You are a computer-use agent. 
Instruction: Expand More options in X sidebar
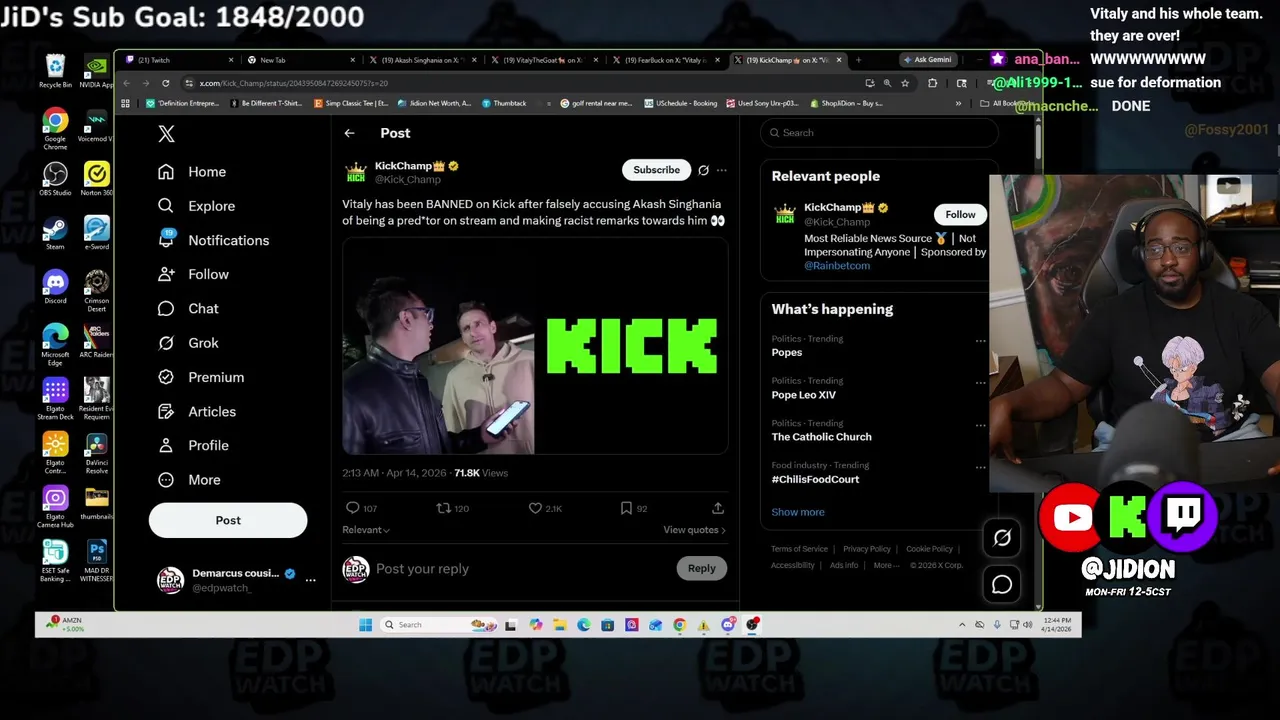tap(189, 480)
